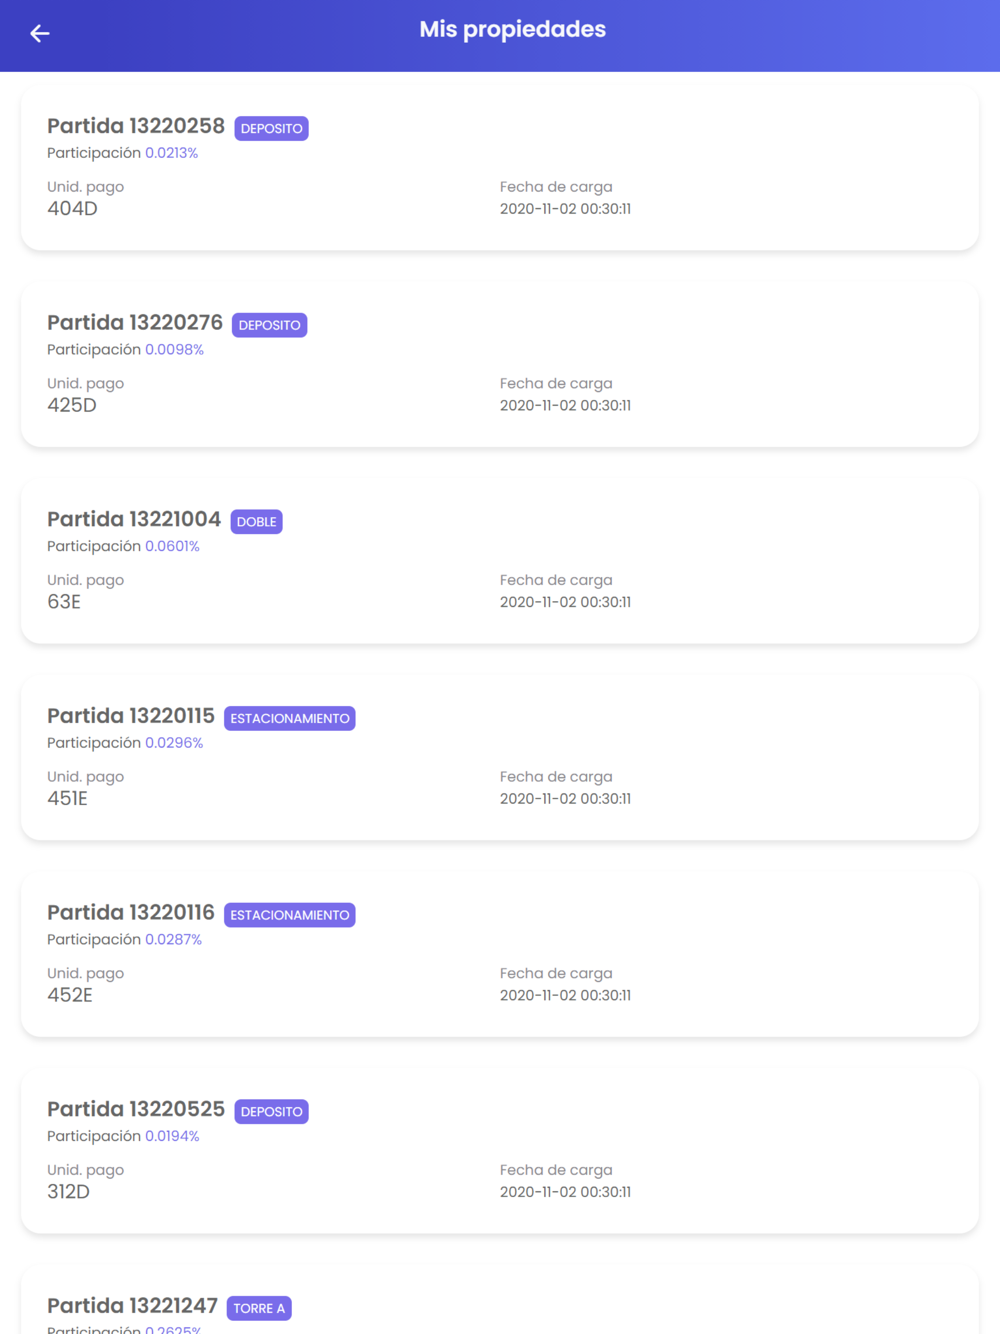This screenshot has width=1000, height=1334.
Task: Tap the 0.0296% participation value
Action: [x=174, y=743]
